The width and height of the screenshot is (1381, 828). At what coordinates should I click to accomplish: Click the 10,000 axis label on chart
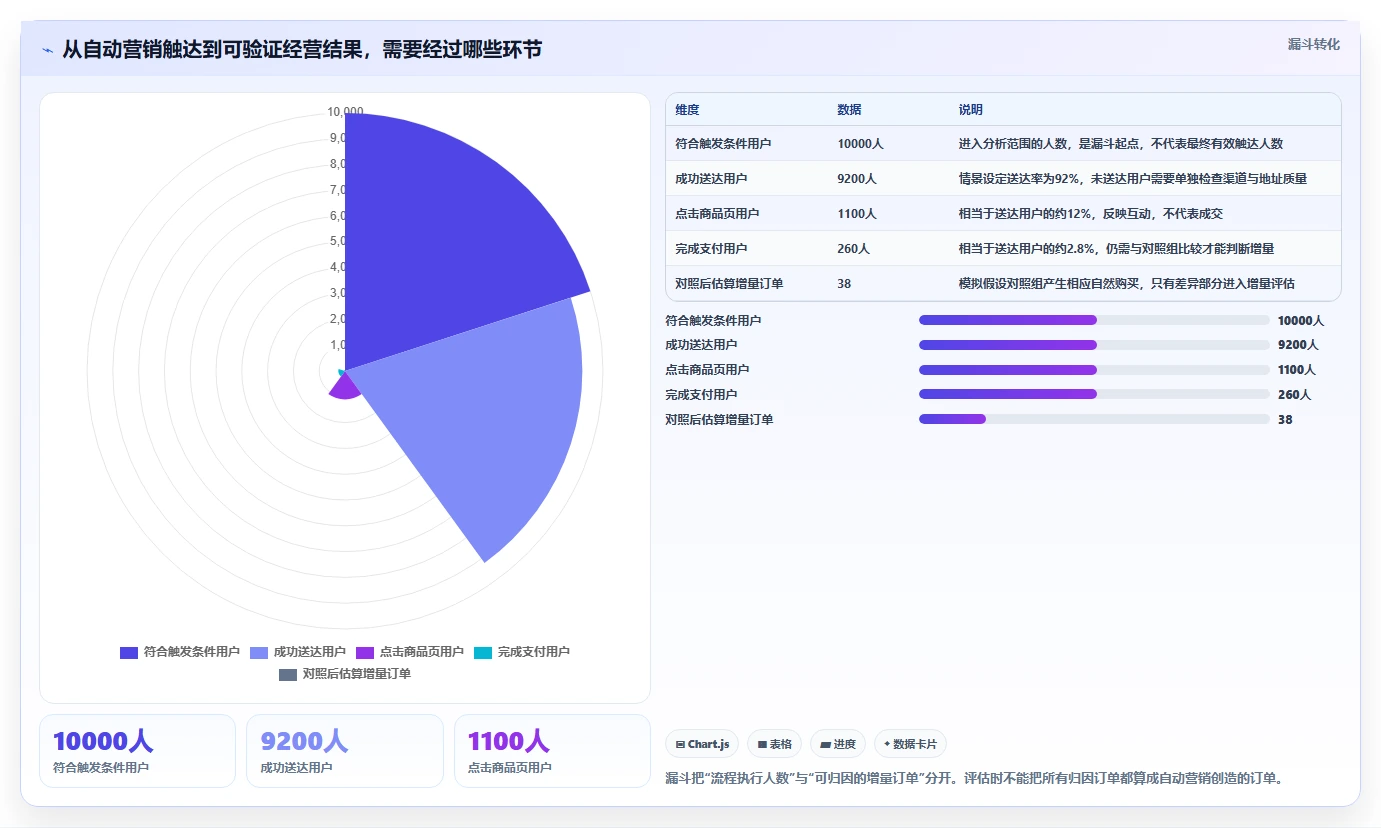point(345,112)
